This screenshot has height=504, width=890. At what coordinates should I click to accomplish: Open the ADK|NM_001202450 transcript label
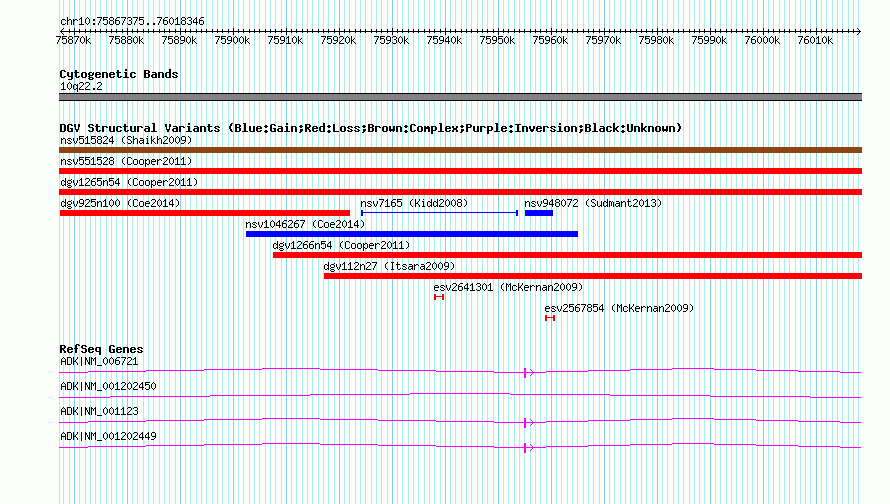[x=108, y=387]
